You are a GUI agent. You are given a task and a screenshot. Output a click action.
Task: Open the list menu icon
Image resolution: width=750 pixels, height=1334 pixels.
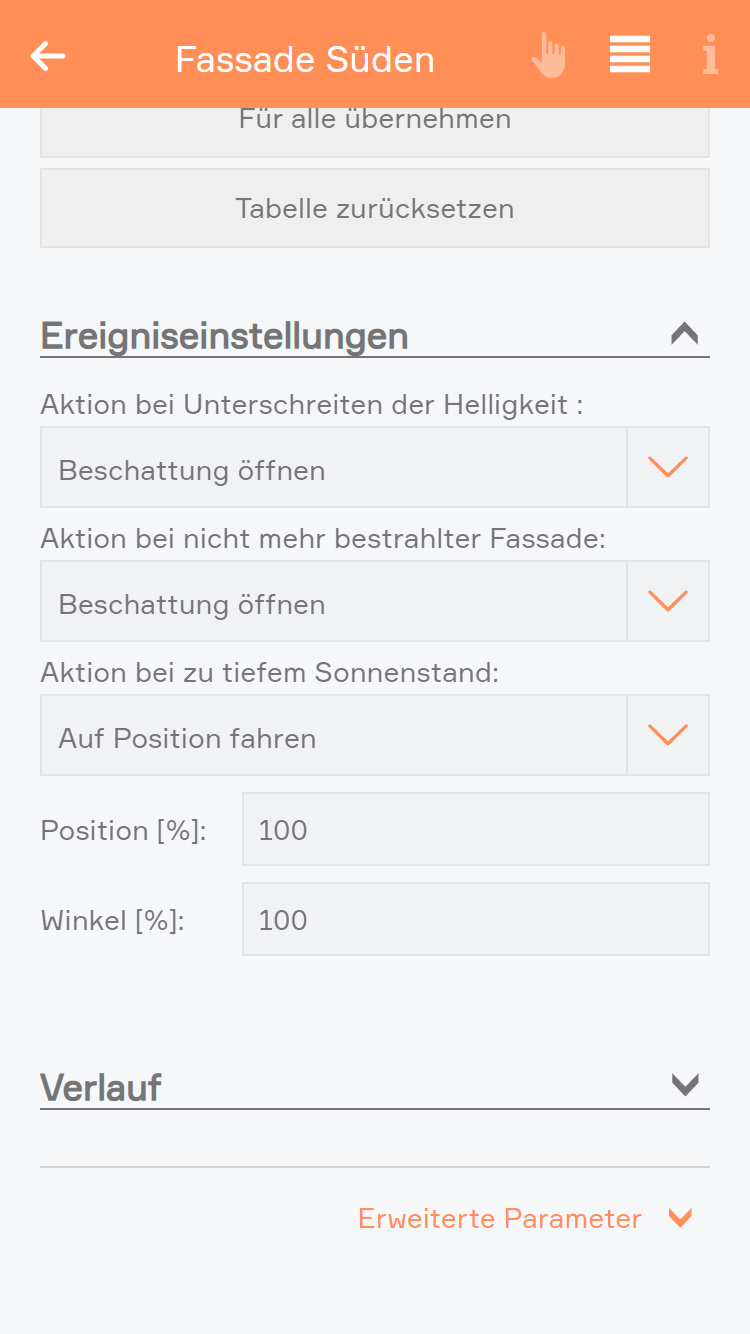pos(630,55)
